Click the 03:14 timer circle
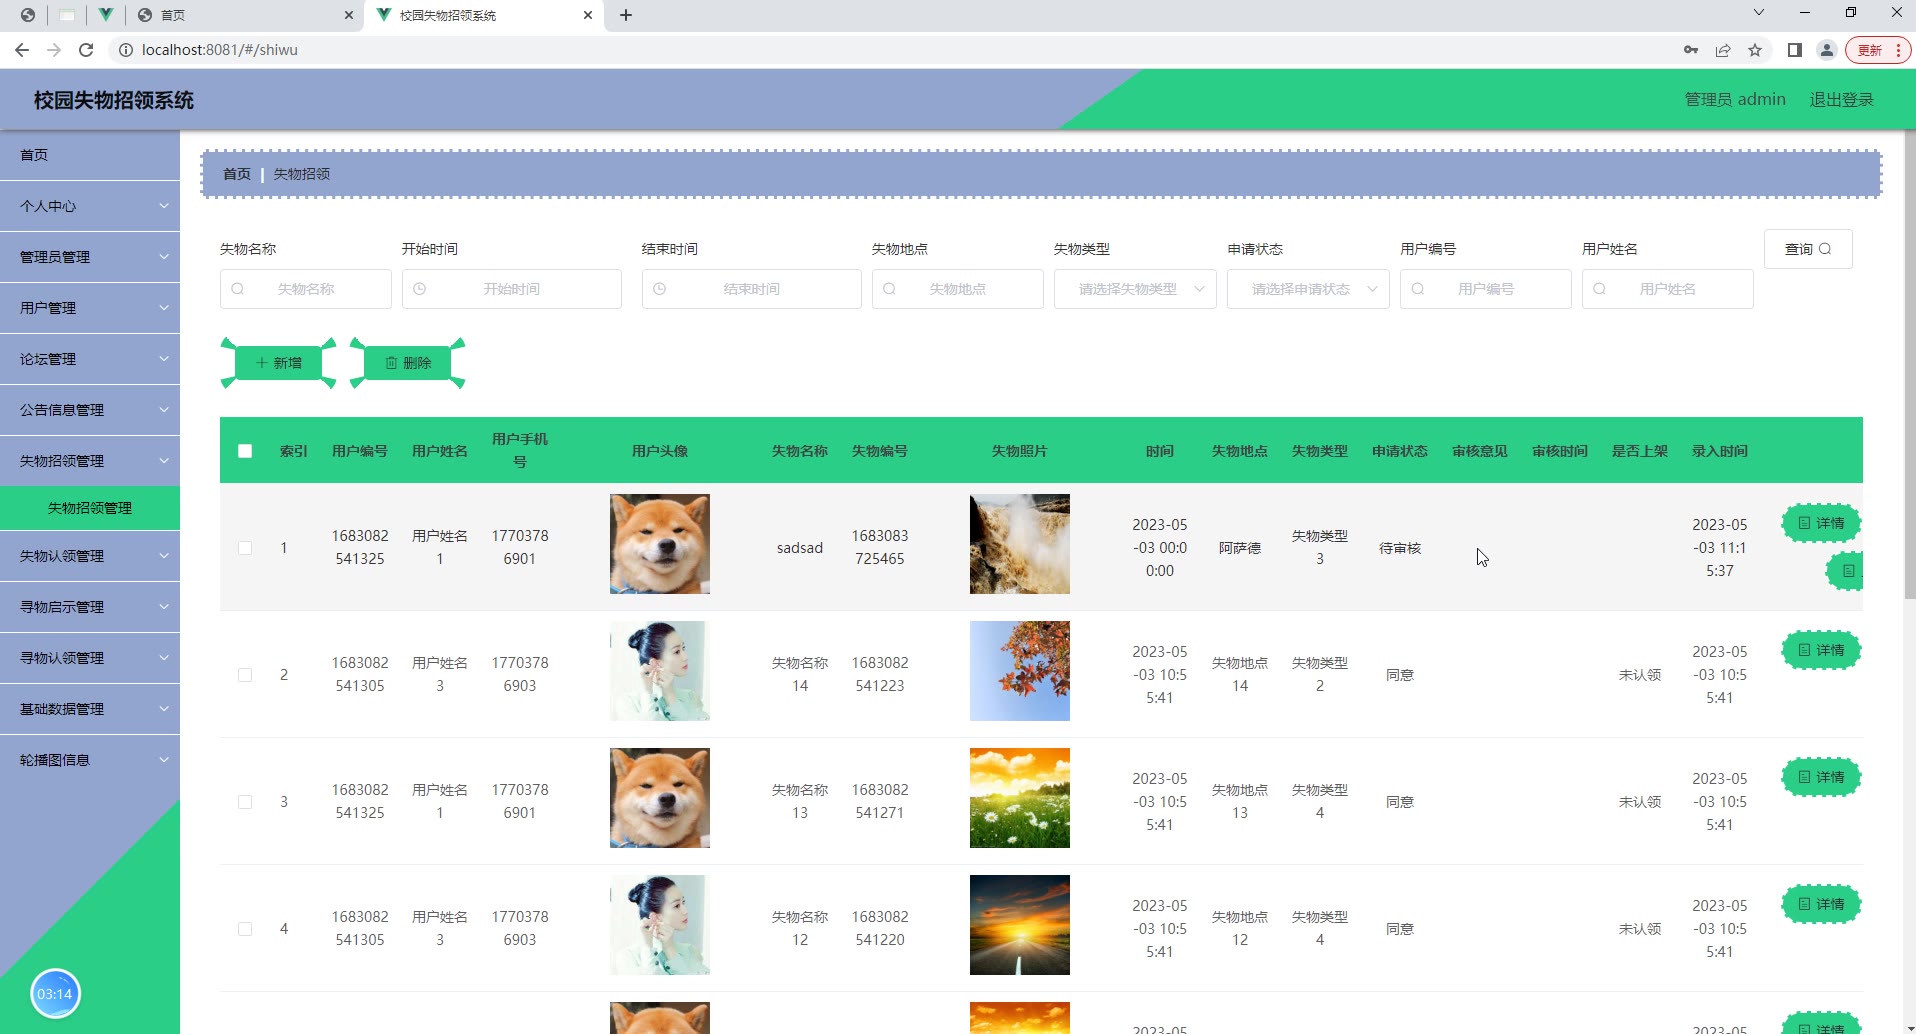 coord(55,994)
